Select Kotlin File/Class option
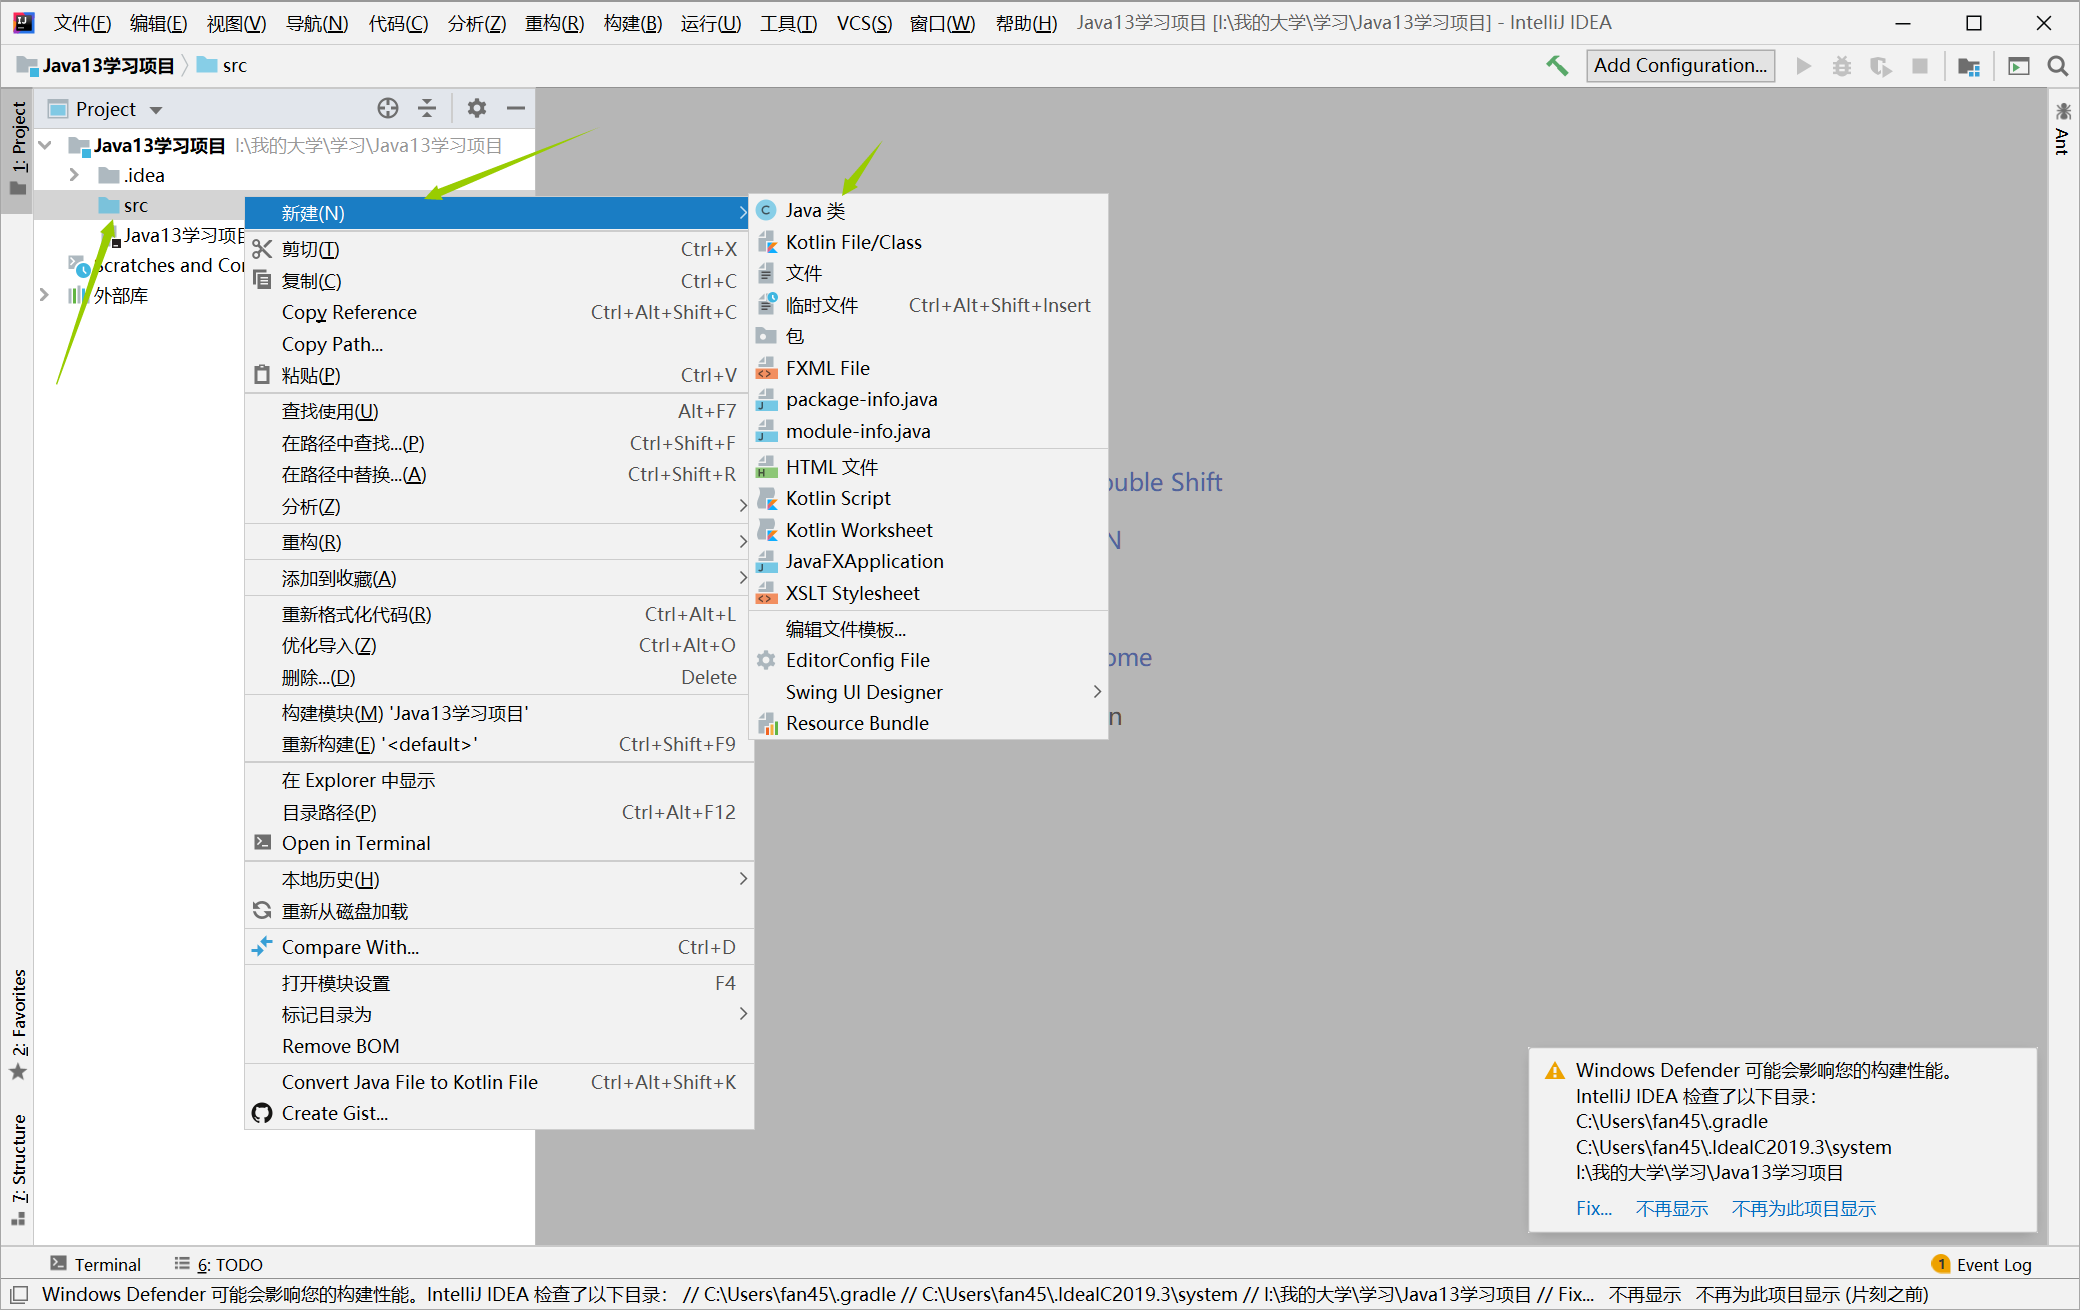This screenshot has height=1310, width=2080. tap(854, 241)
